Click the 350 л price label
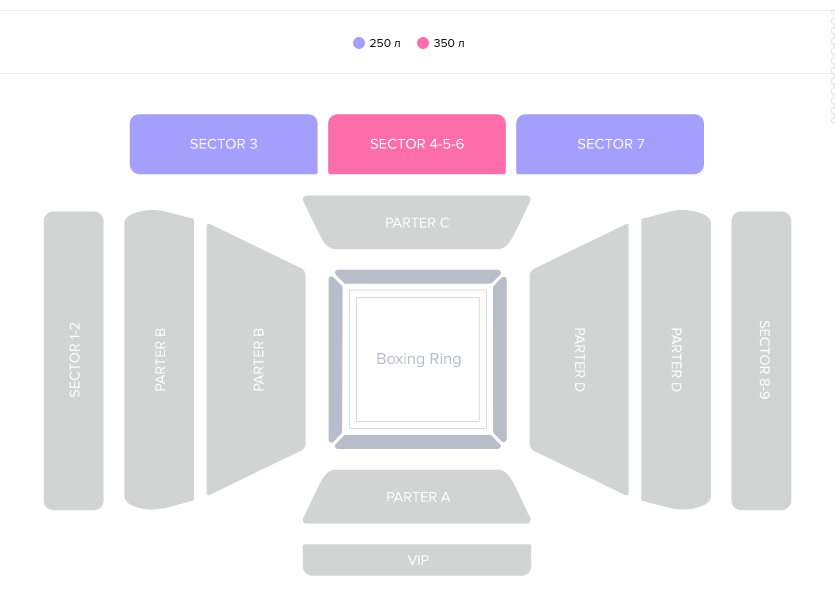Viewport: 835px width, 609px height. 449,43
